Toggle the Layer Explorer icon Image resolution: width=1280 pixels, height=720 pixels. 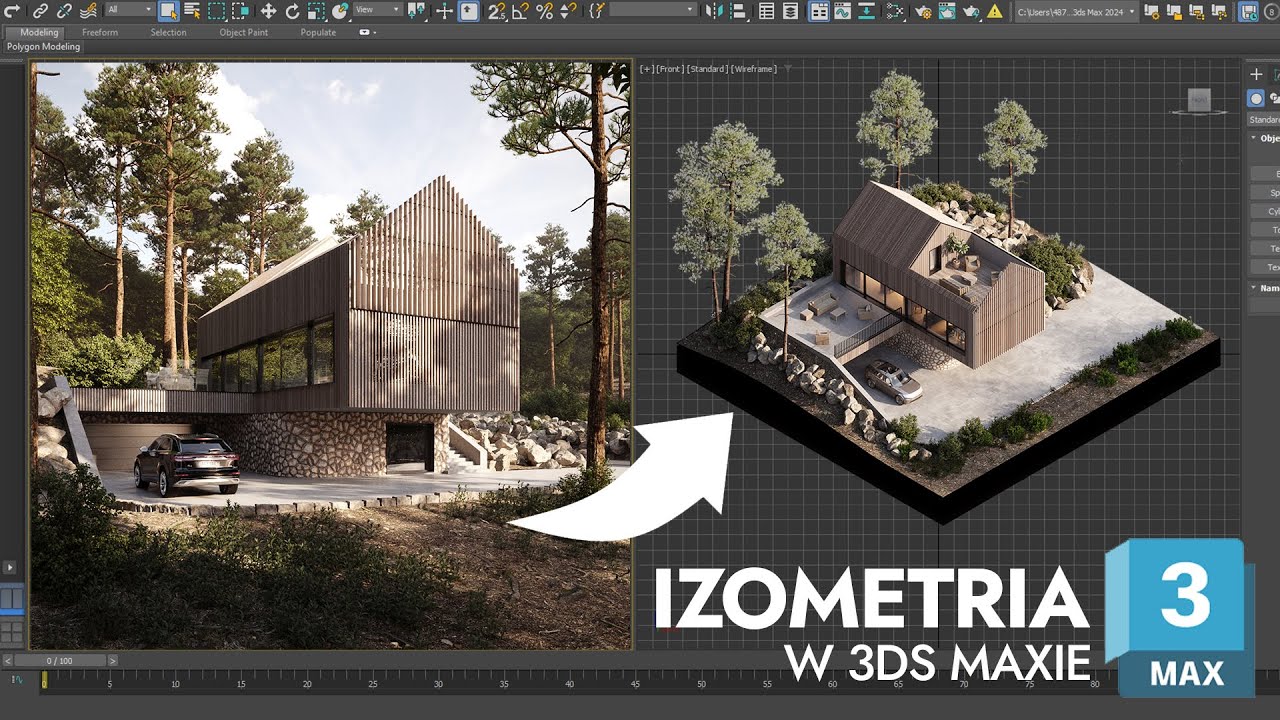(x=790, y=11)
